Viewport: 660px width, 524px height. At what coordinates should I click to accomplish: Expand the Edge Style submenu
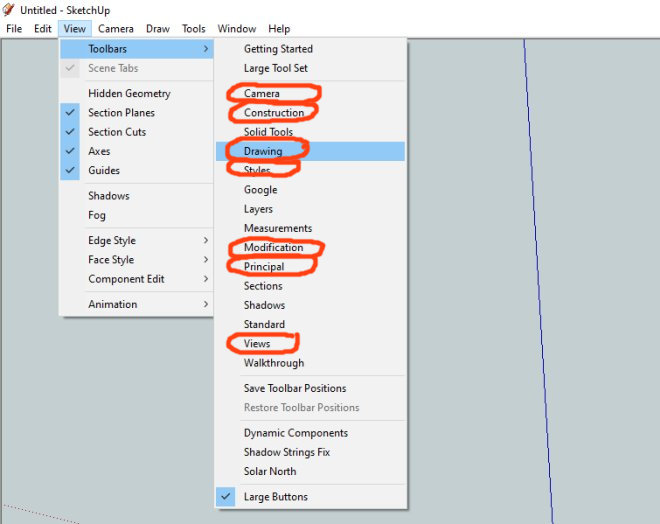(137, 240)
